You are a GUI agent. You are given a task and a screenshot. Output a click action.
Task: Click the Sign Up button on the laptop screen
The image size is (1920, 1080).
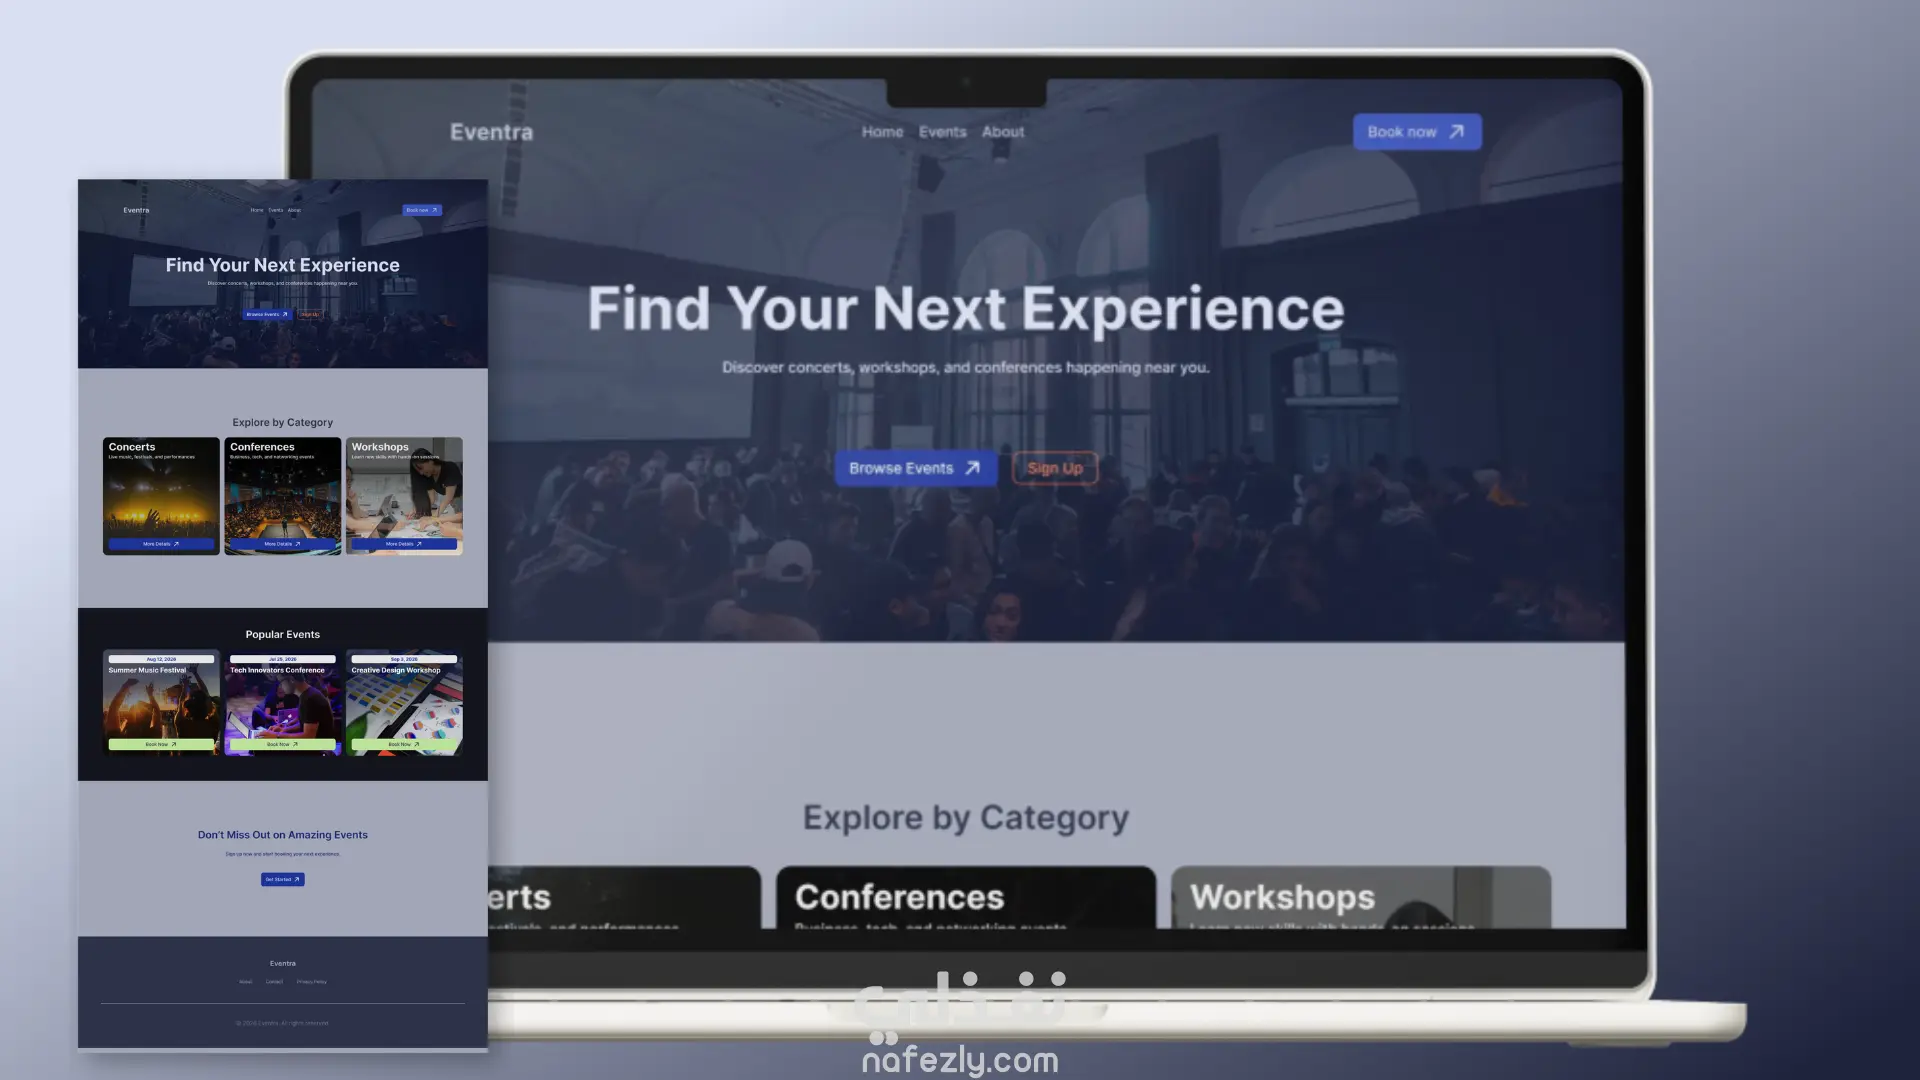(x=1055, y=468)
